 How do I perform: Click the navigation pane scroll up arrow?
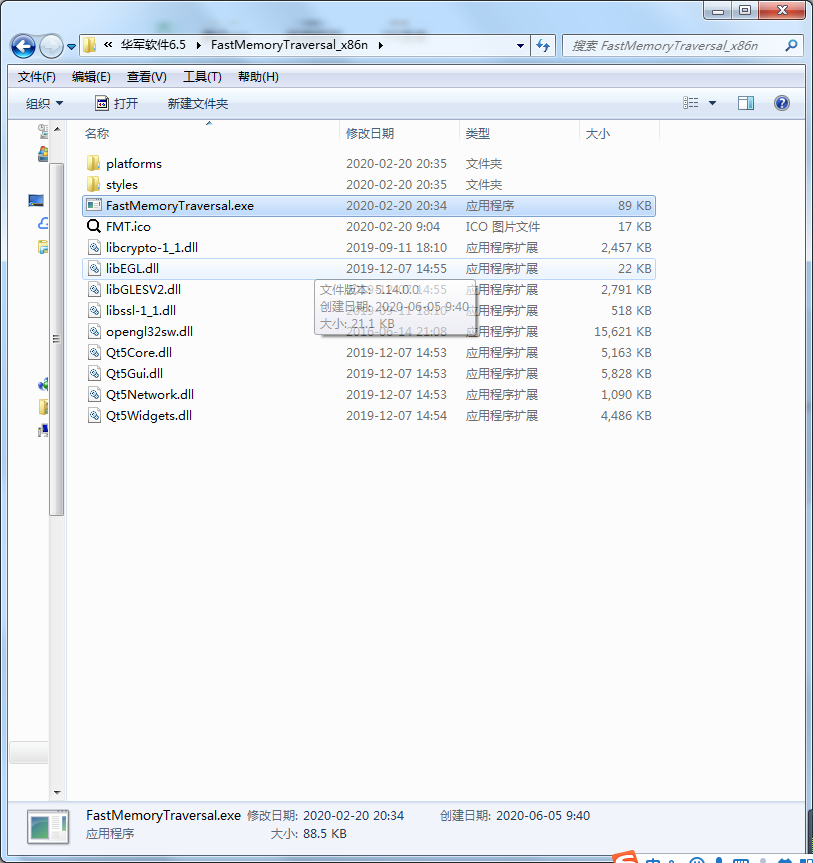pos(57,129)
